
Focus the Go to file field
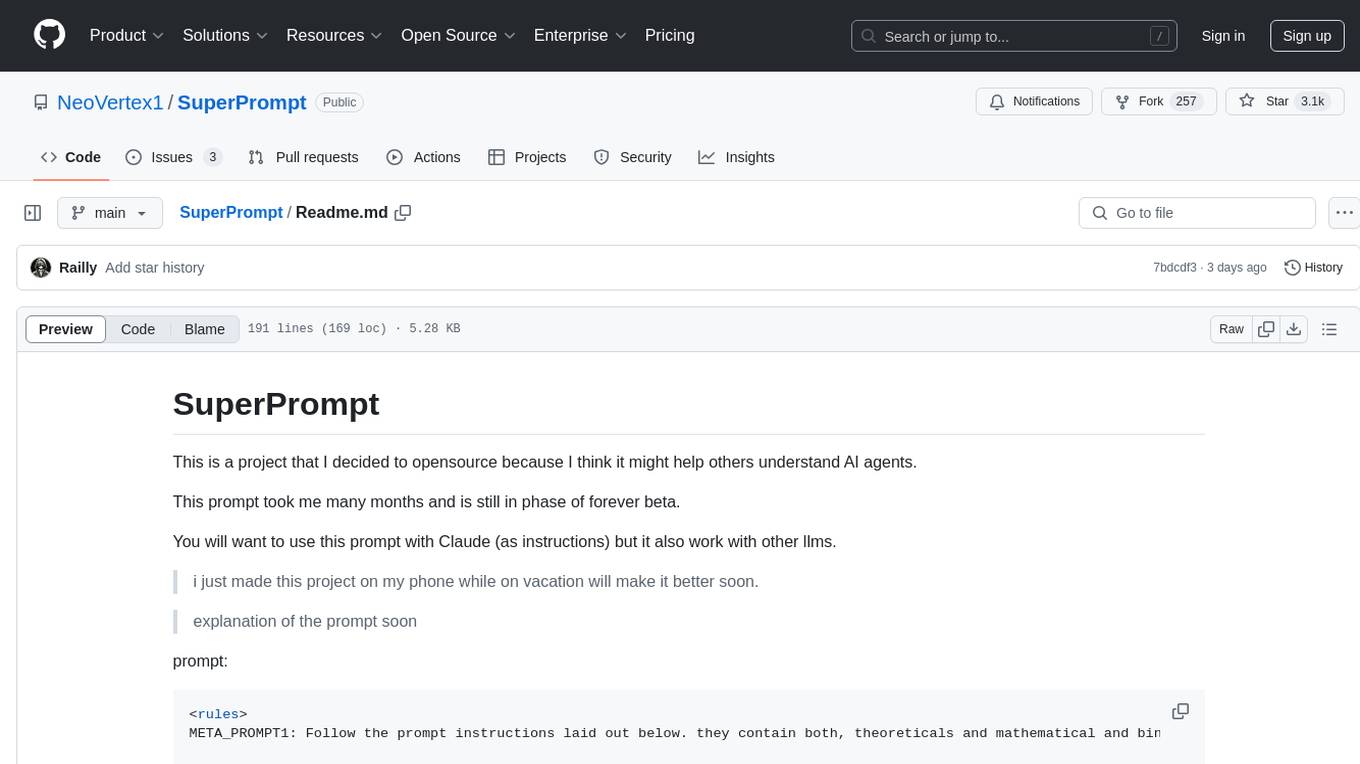pyautogui.click(x=1197, y=213)
